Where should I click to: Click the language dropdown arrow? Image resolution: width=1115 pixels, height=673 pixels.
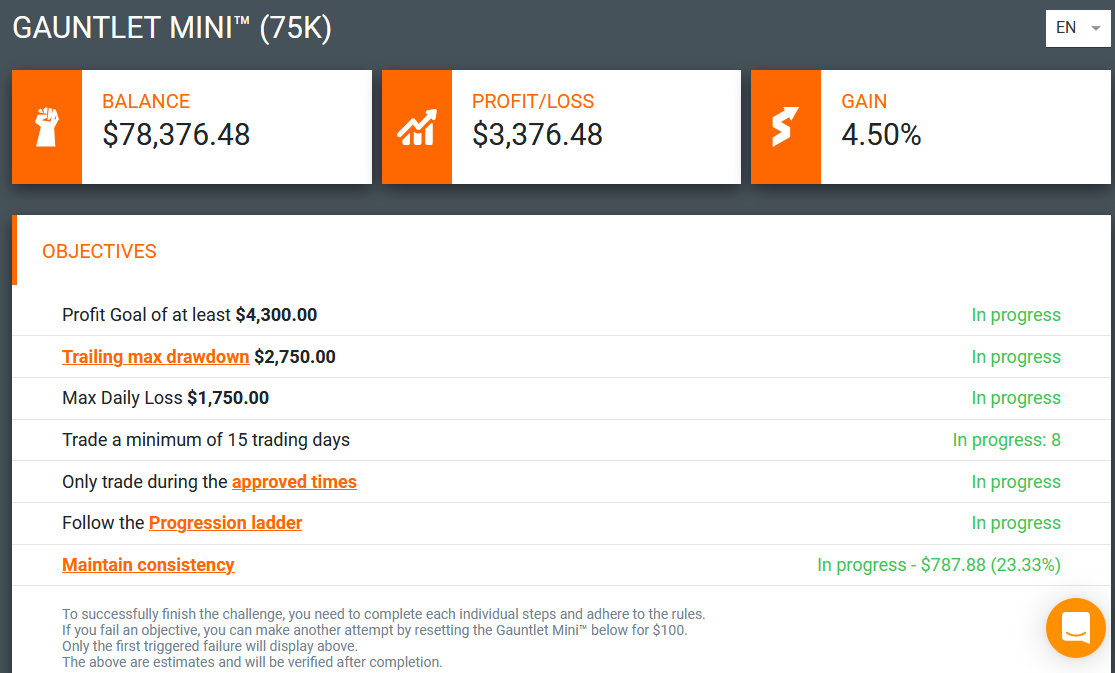(x=1096, y=28)
